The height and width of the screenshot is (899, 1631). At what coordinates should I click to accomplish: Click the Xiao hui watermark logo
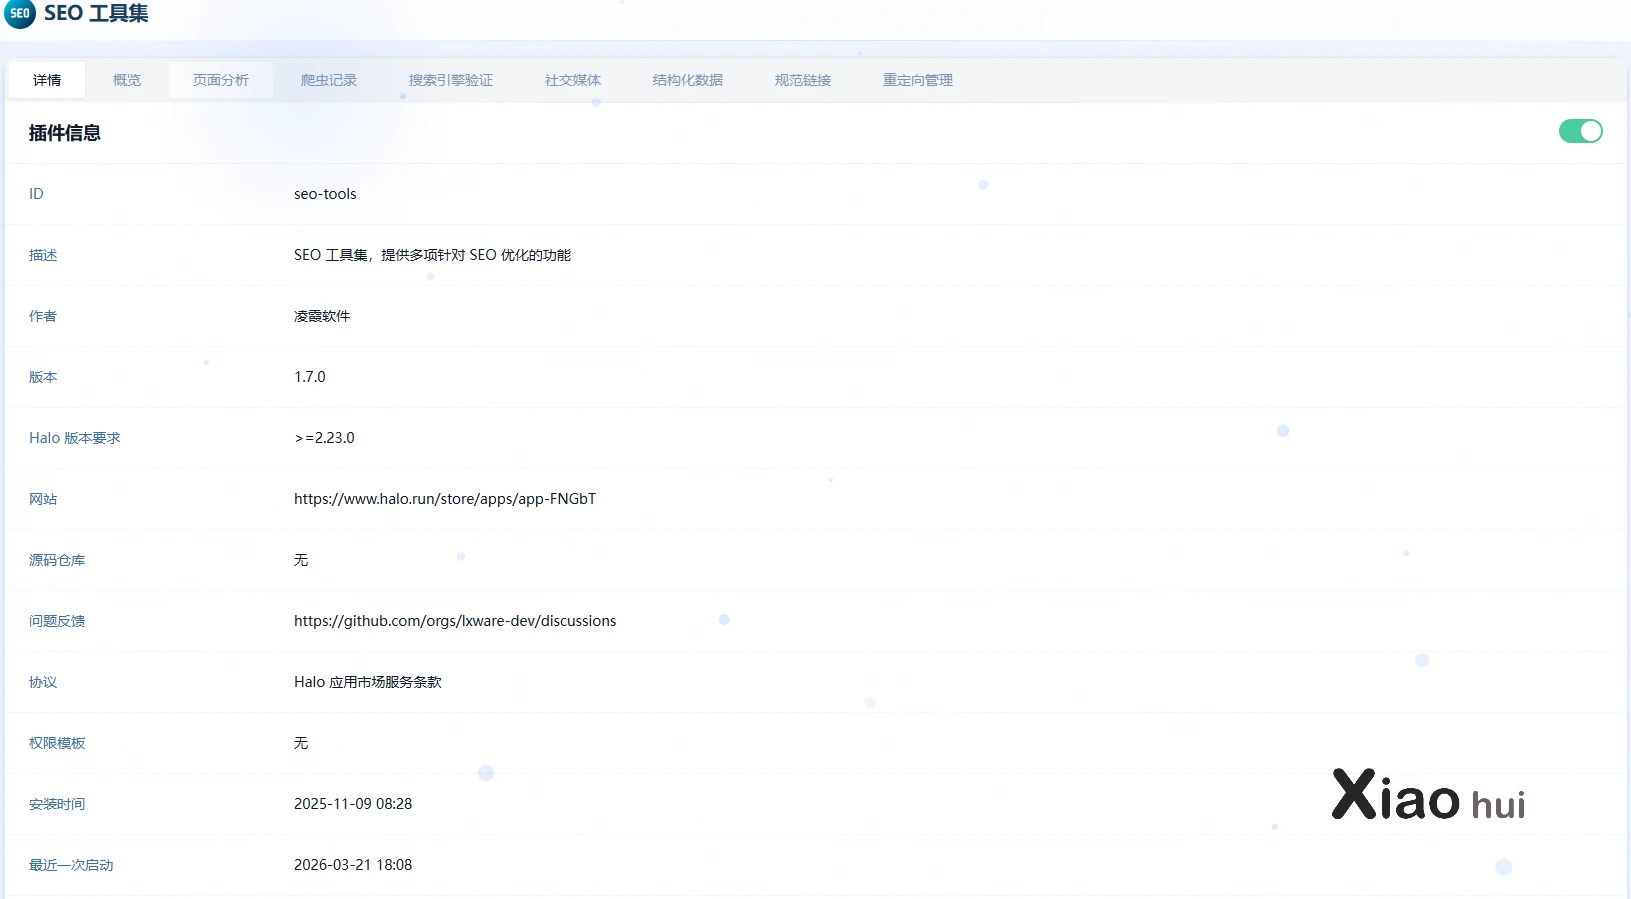pos(1428,797)
